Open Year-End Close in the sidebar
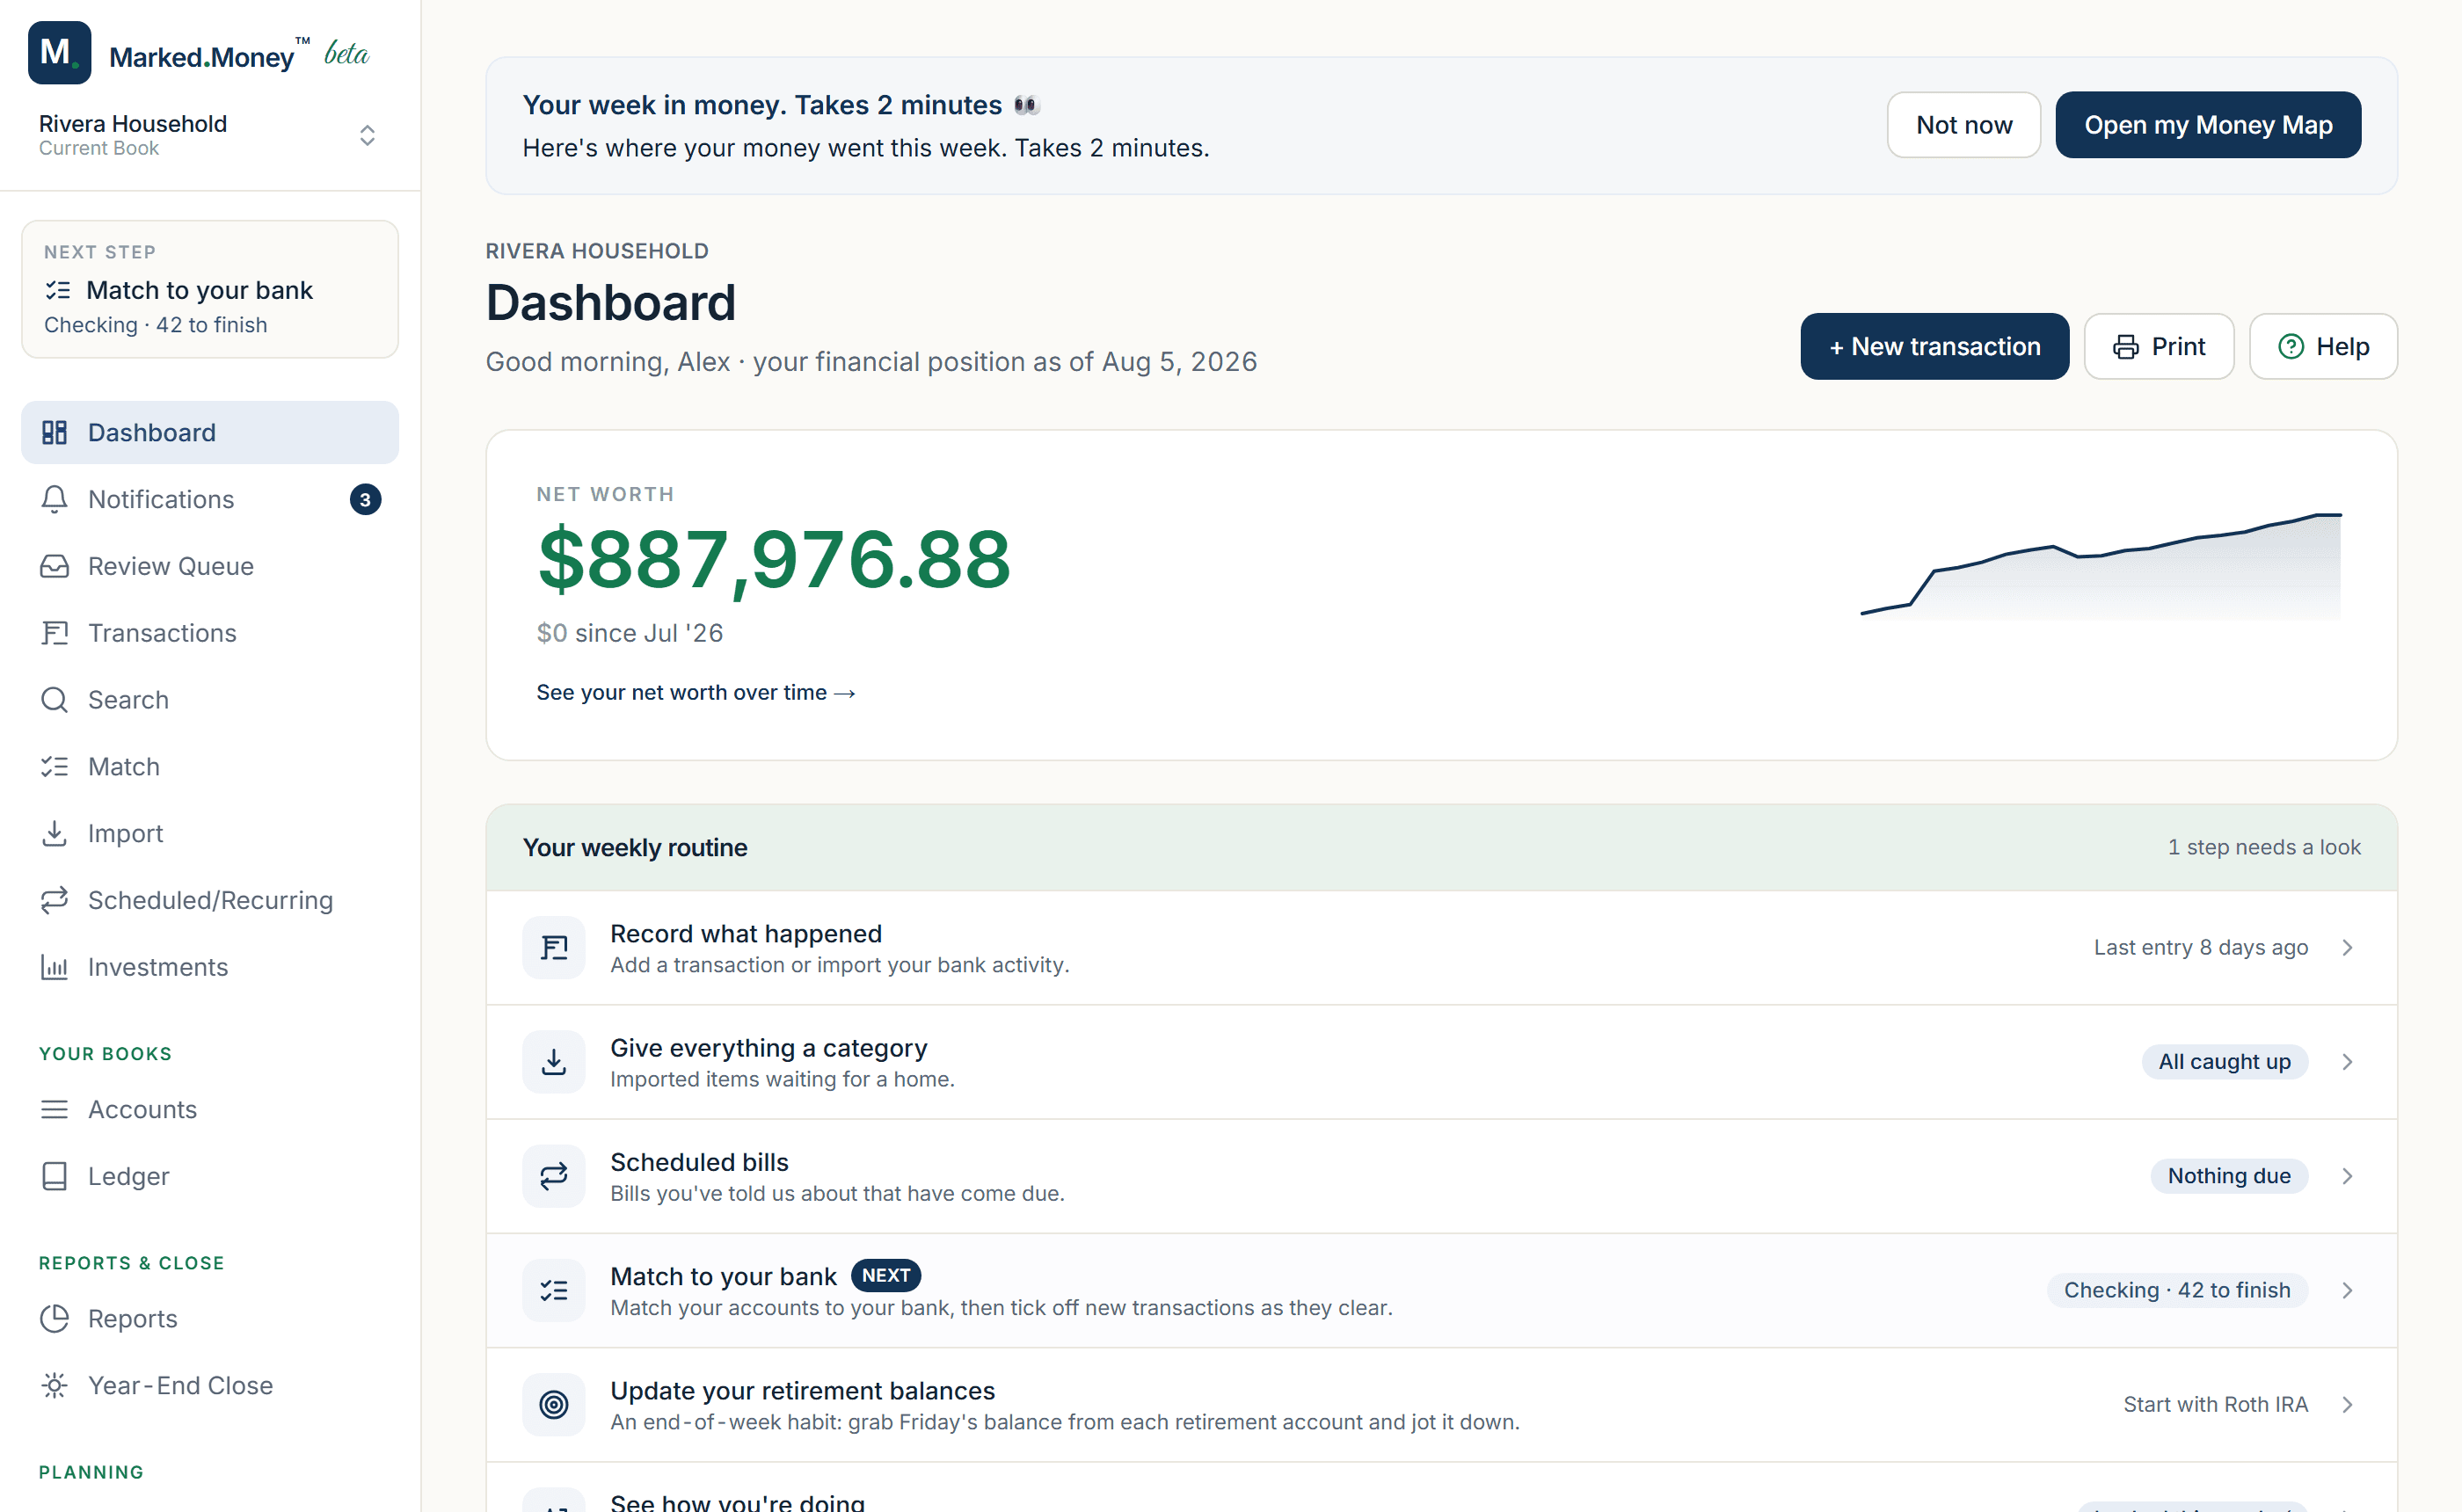This screenshot has width=2462, height=1512. (209, 1385)
